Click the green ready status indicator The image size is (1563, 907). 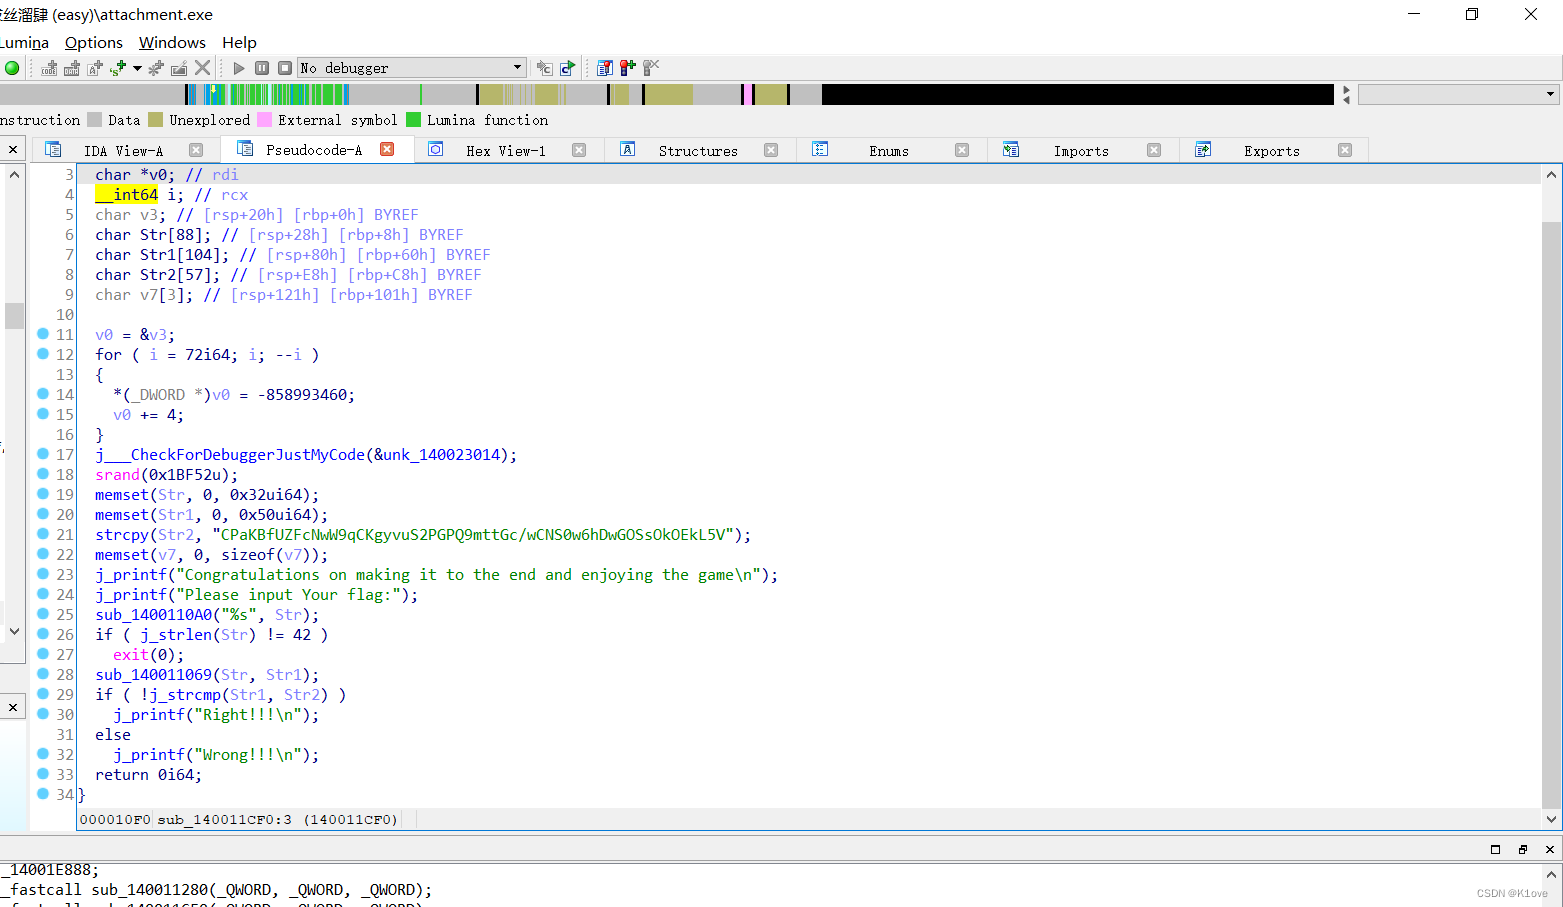point(11,67)
